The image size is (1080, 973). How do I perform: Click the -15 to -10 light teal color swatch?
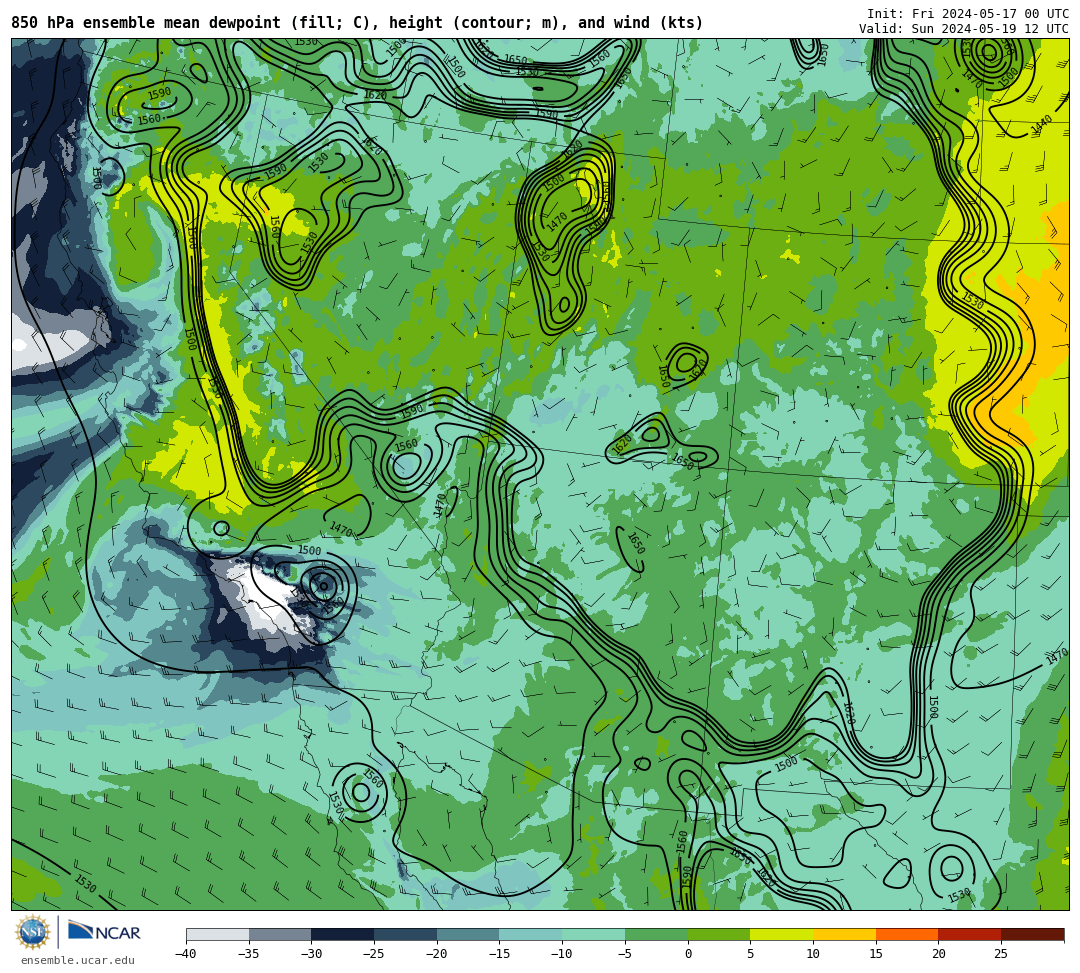point(531,934)
